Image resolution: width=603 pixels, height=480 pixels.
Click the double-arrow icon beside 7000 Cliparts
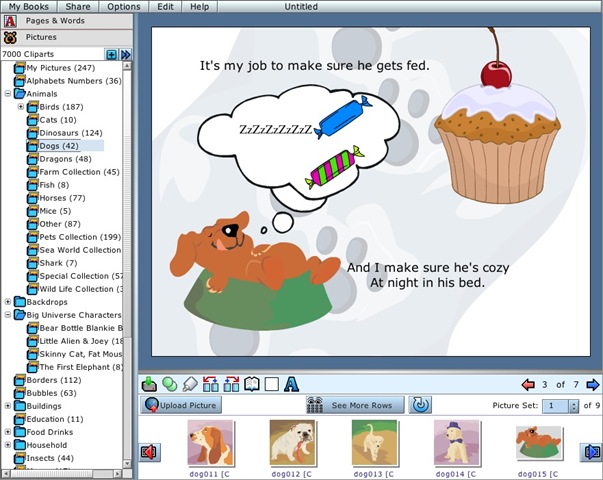point(125,55)
